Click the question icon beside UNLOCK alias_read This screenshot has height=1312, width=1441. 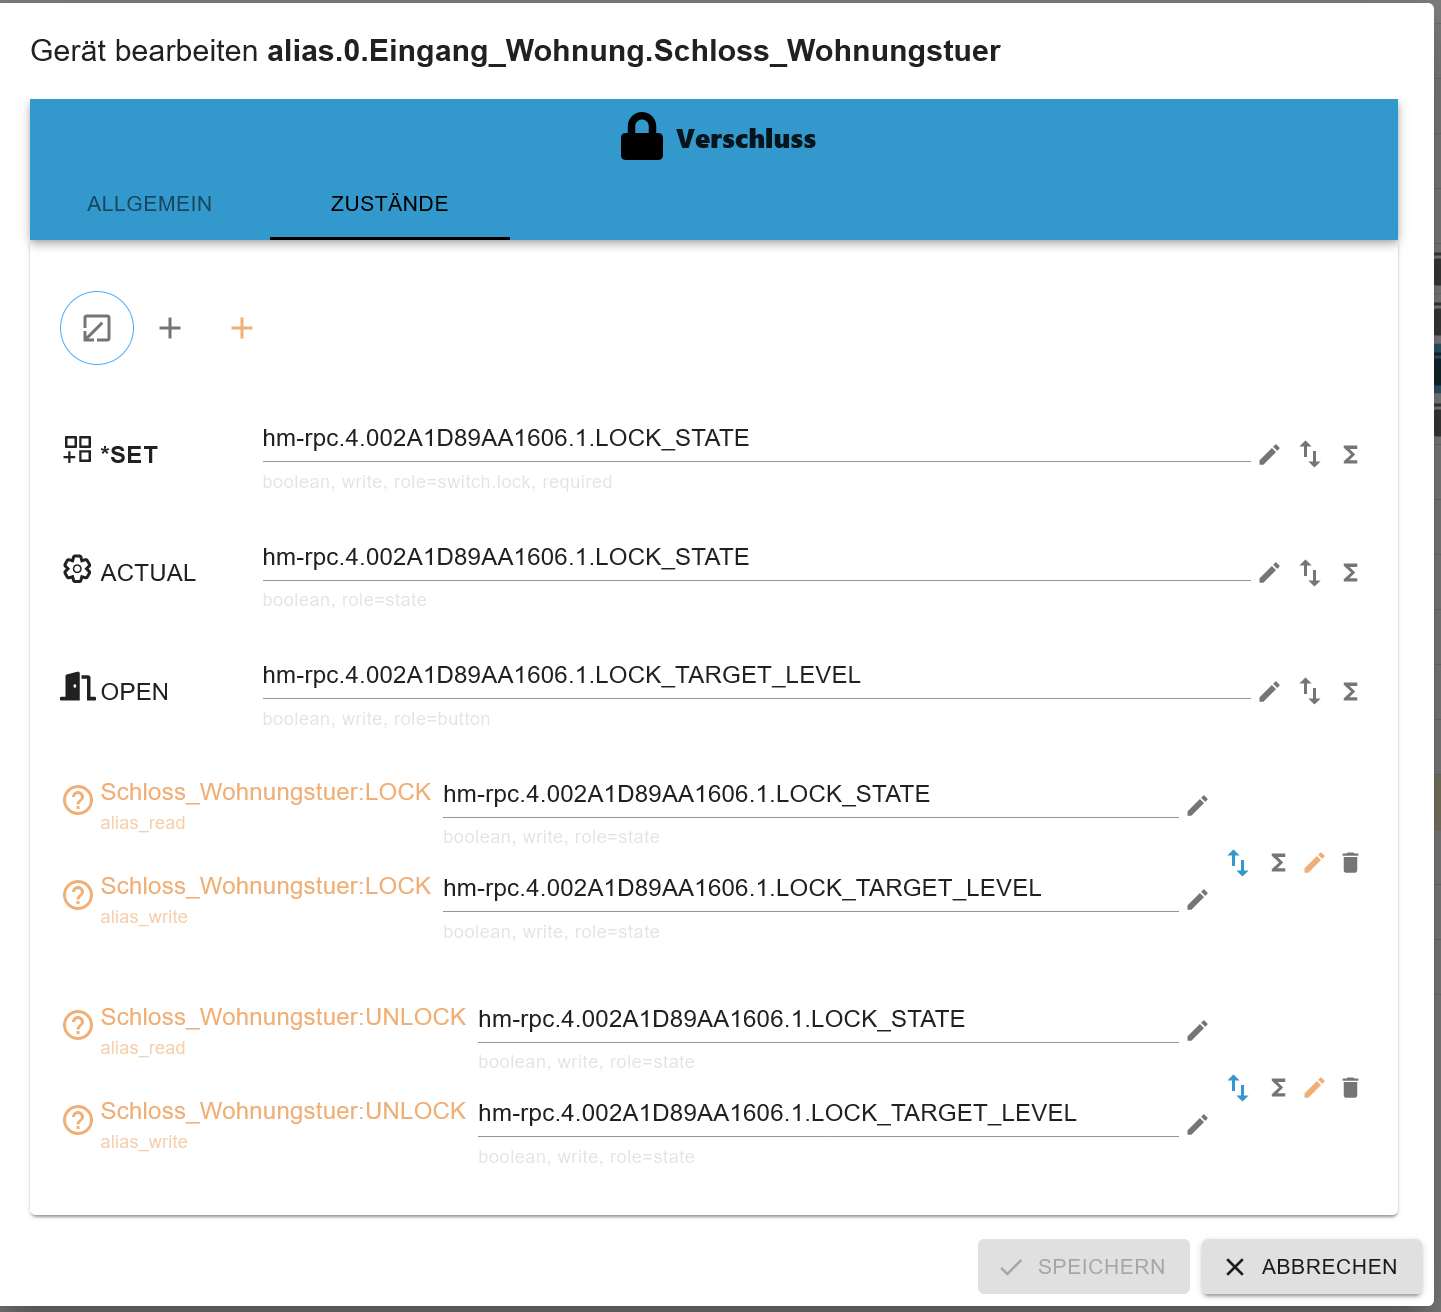[78, 1025]
